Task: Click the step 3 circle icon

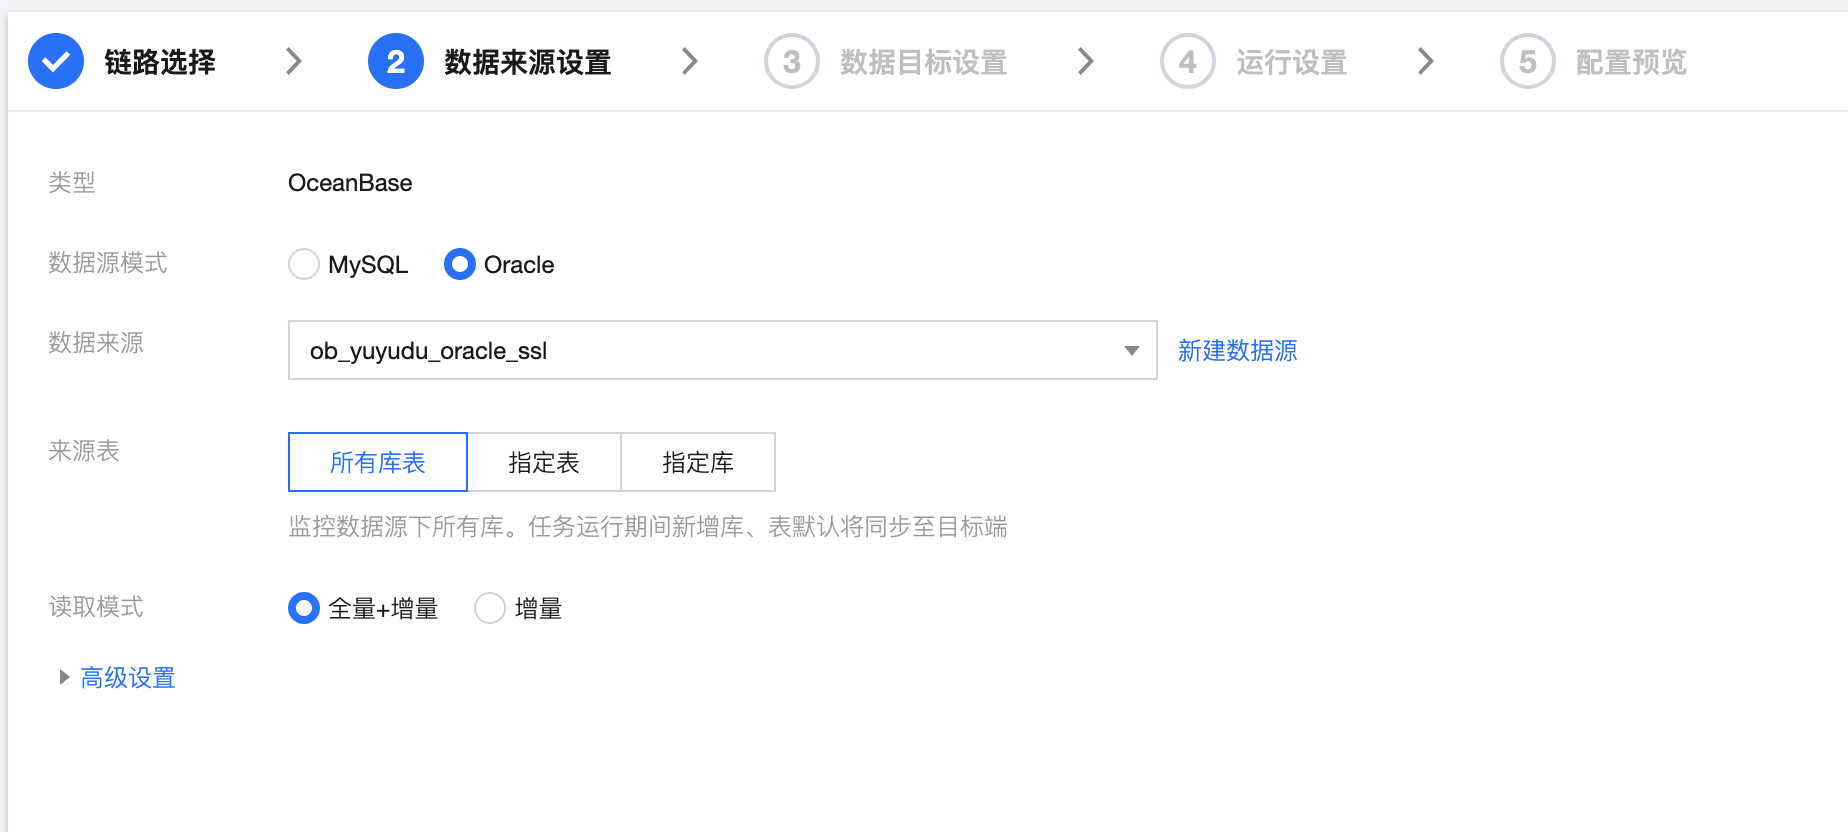Action: tap(792, 62)
